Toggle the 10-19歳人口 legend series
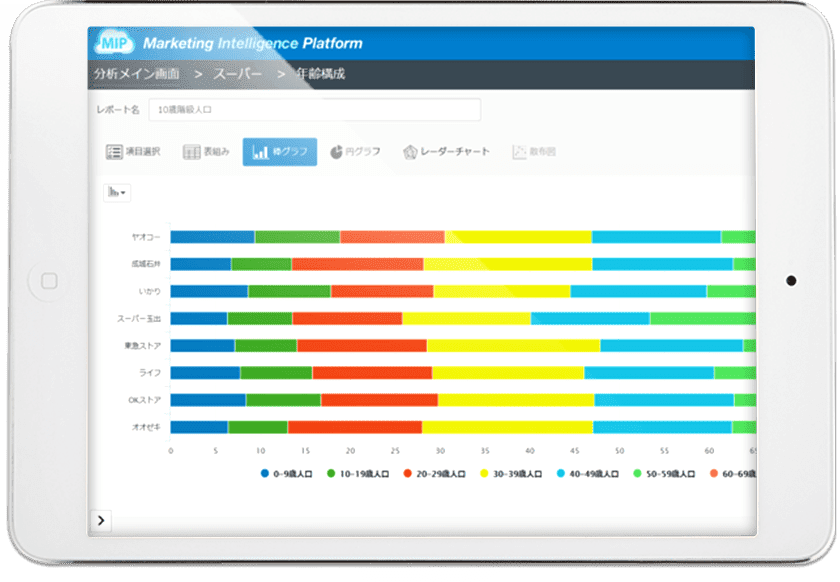This screenshot has width=840, height=582. (x=358, y=474)
